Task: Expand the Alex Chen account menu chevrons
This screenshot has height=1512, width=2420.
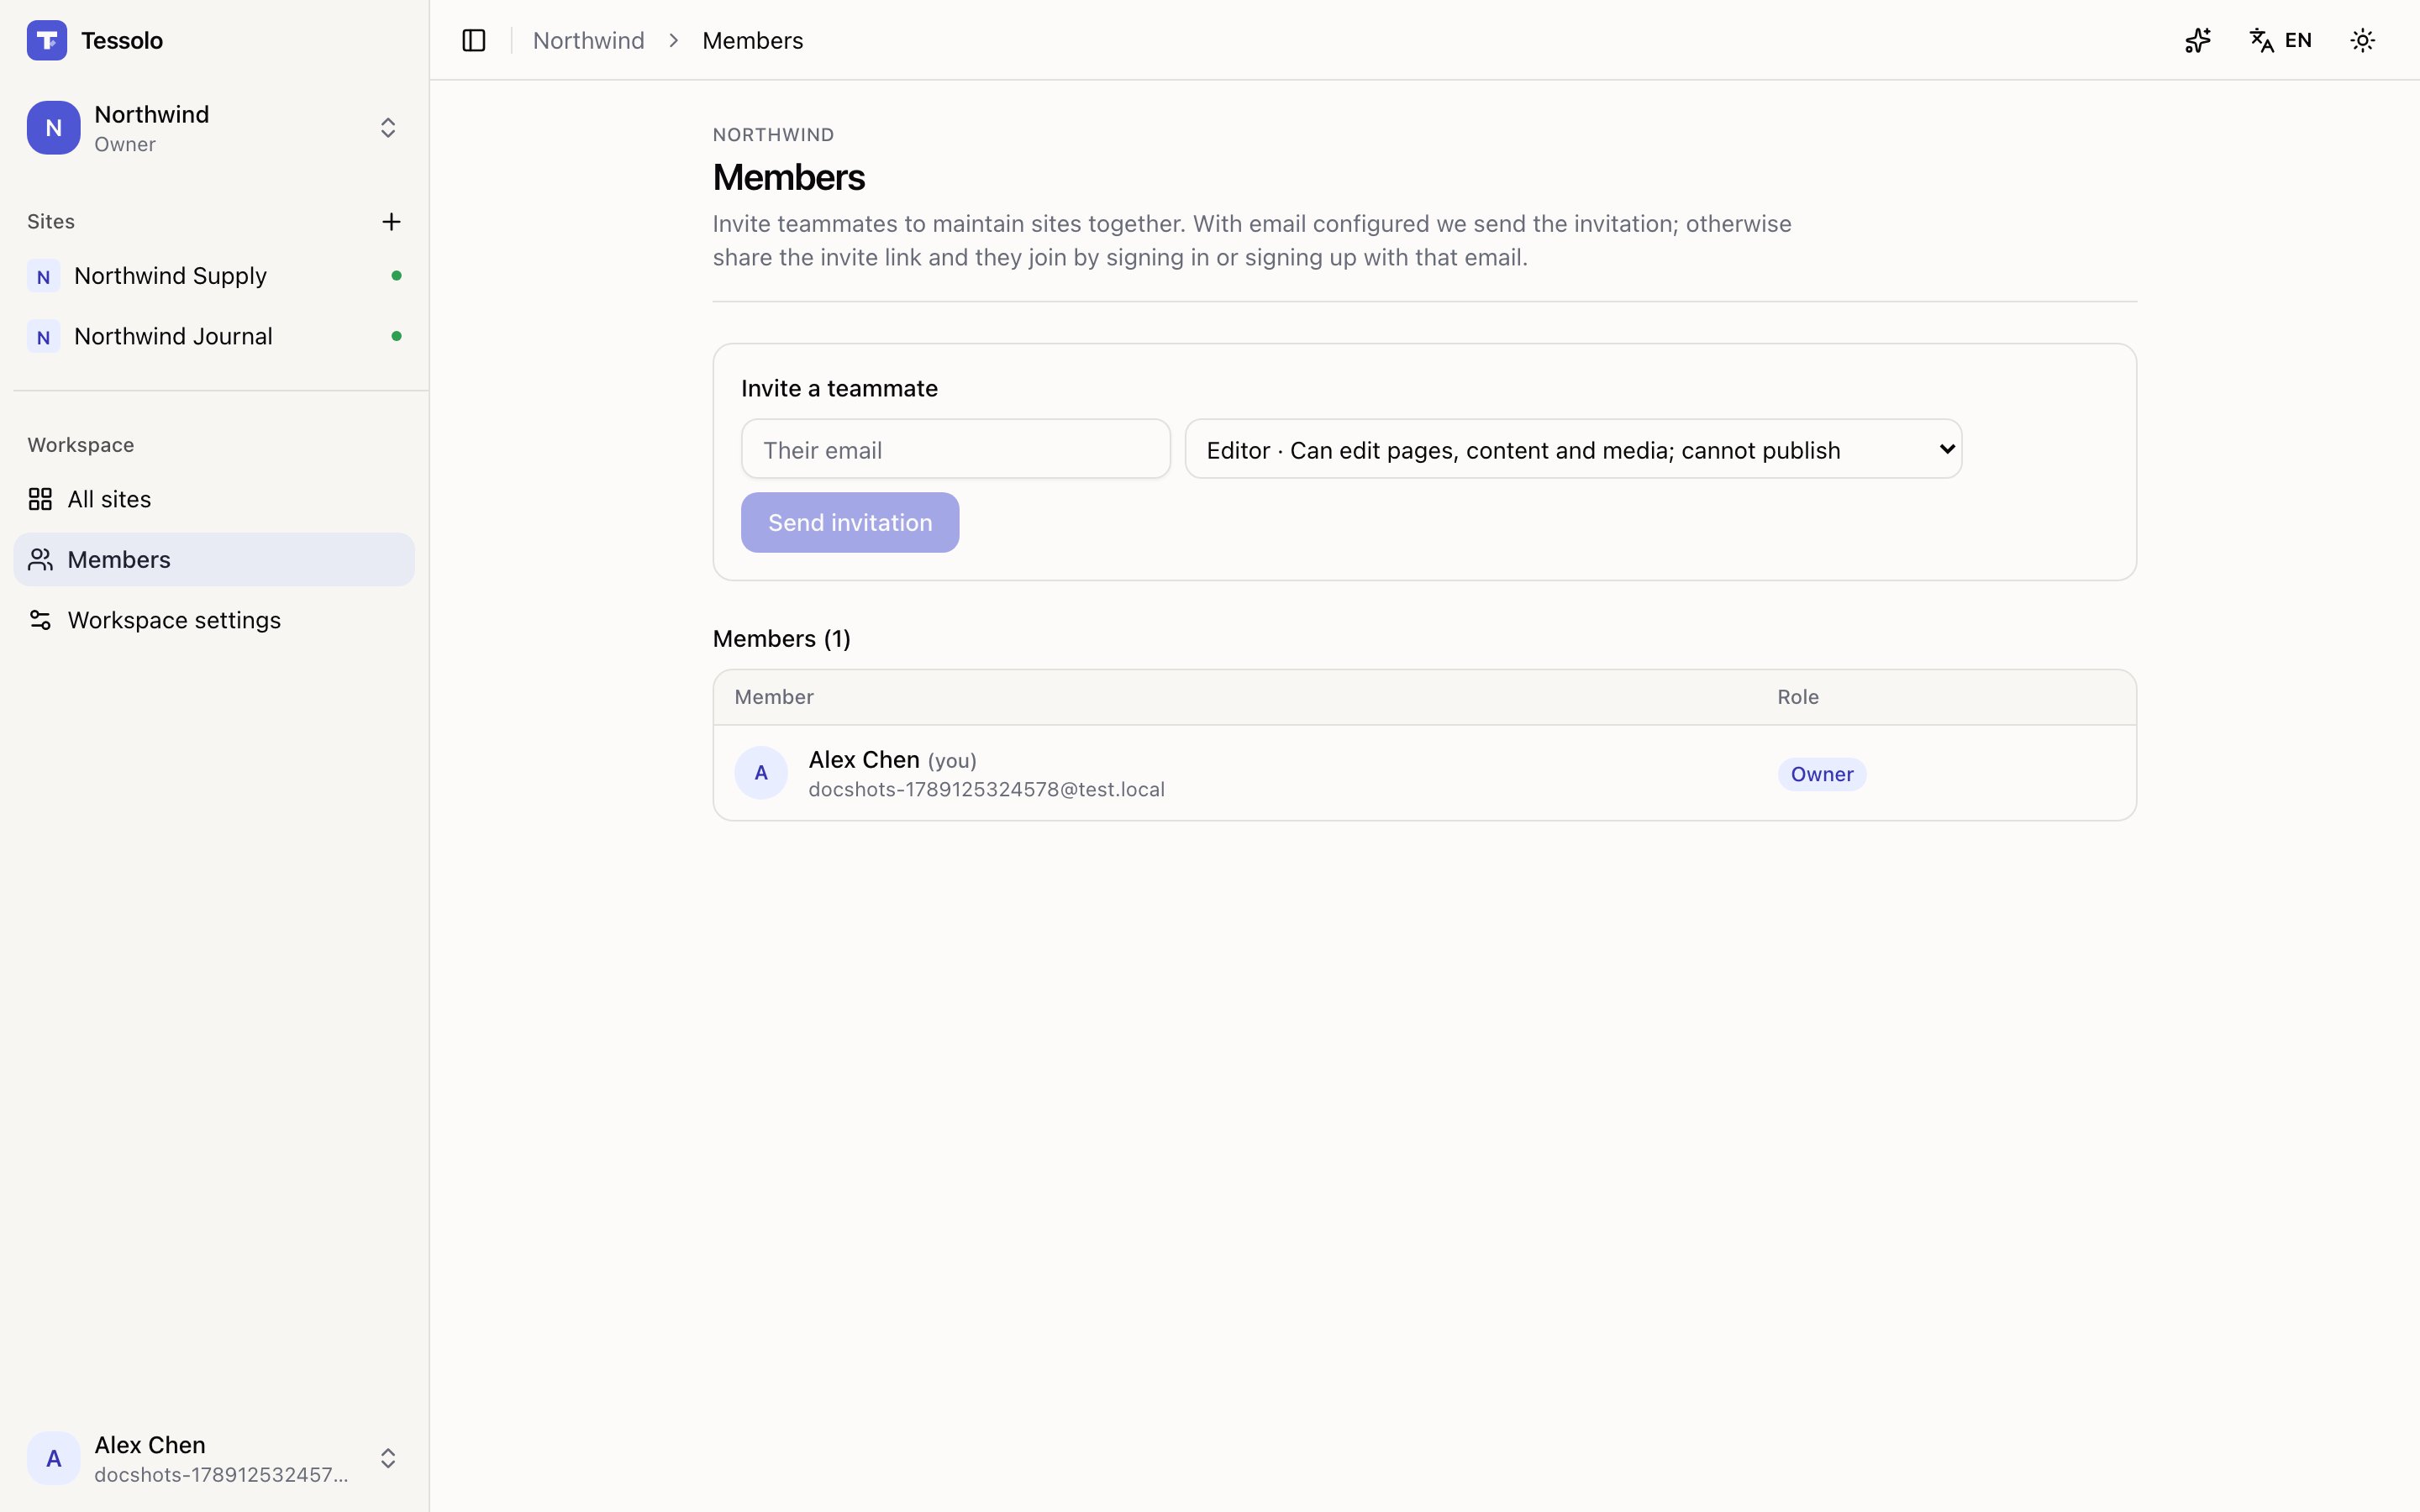Action: click(x=388, y=1458)
